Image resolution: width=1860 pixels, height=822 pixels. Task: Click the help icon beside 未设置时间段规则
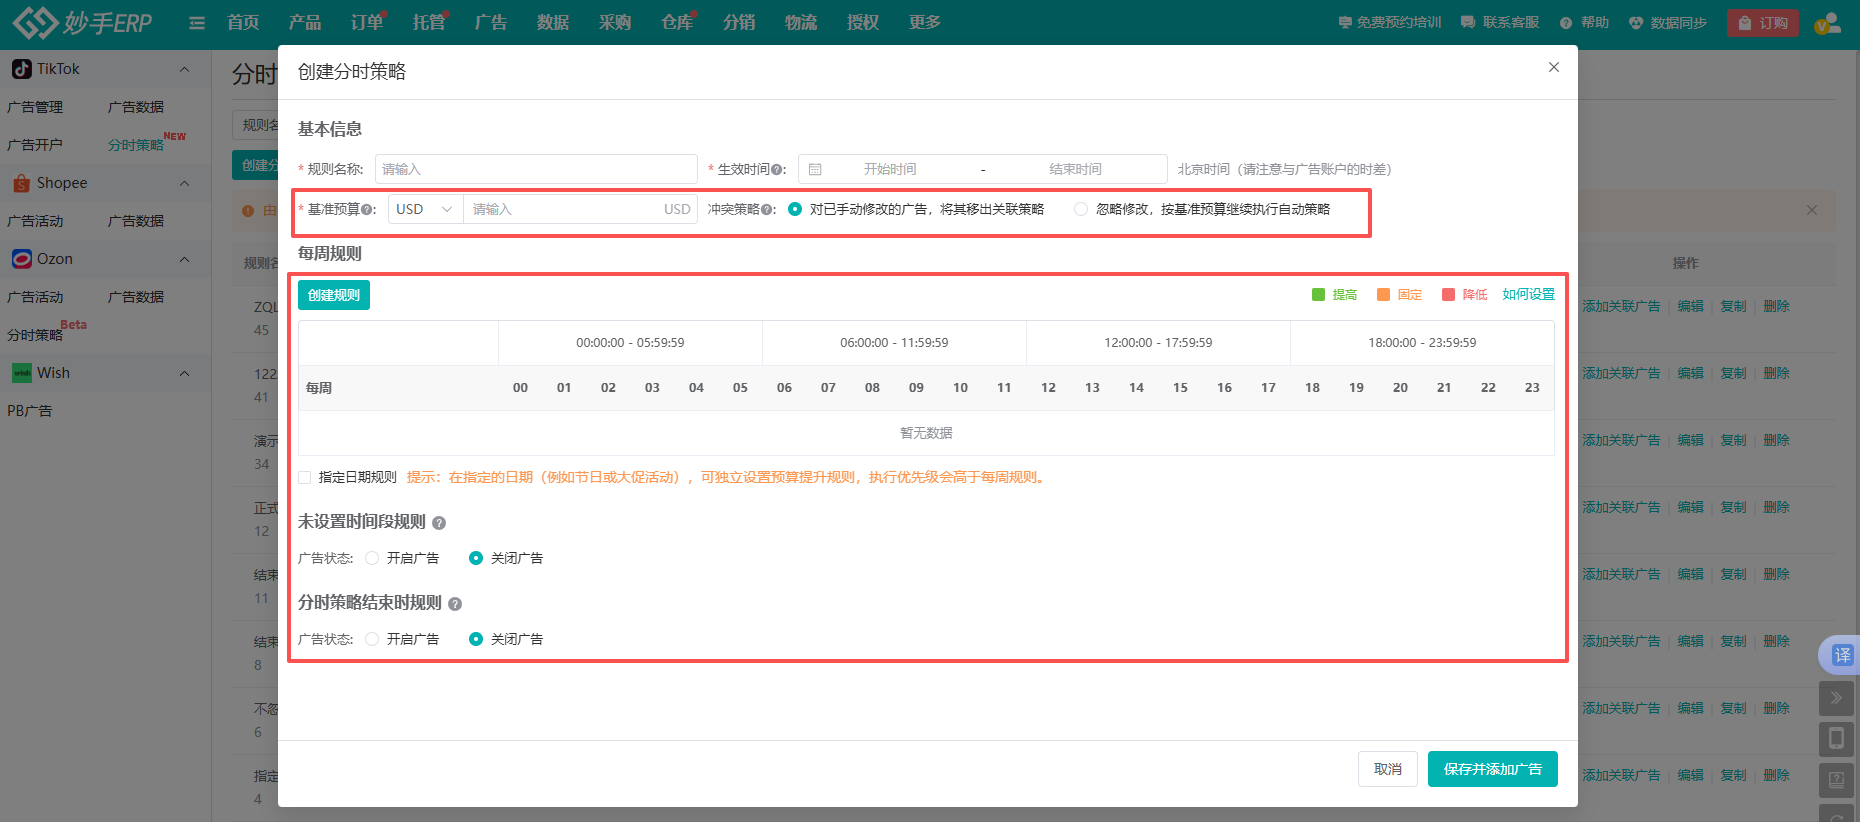tap(439, 523)
